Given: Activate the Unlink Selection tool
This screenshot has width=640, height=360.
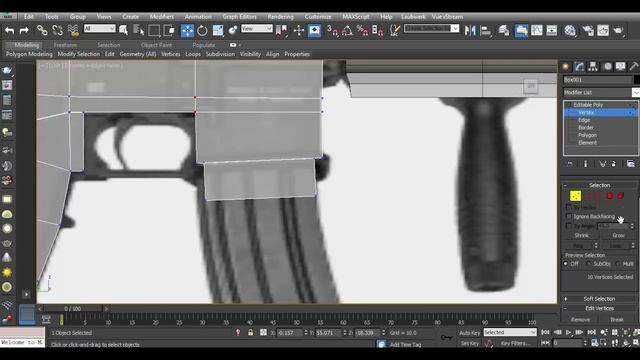Looking at the screenshot, I should (57, 30).
